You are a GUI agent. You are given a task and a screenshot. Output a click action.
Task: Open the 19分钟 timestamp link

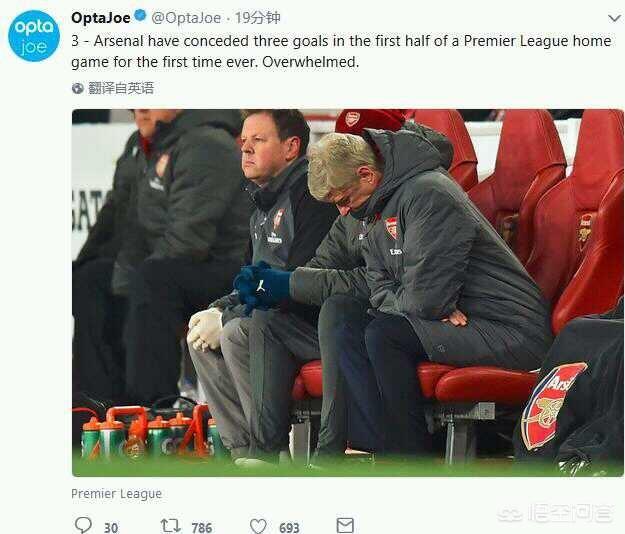[x=257, y=17]
